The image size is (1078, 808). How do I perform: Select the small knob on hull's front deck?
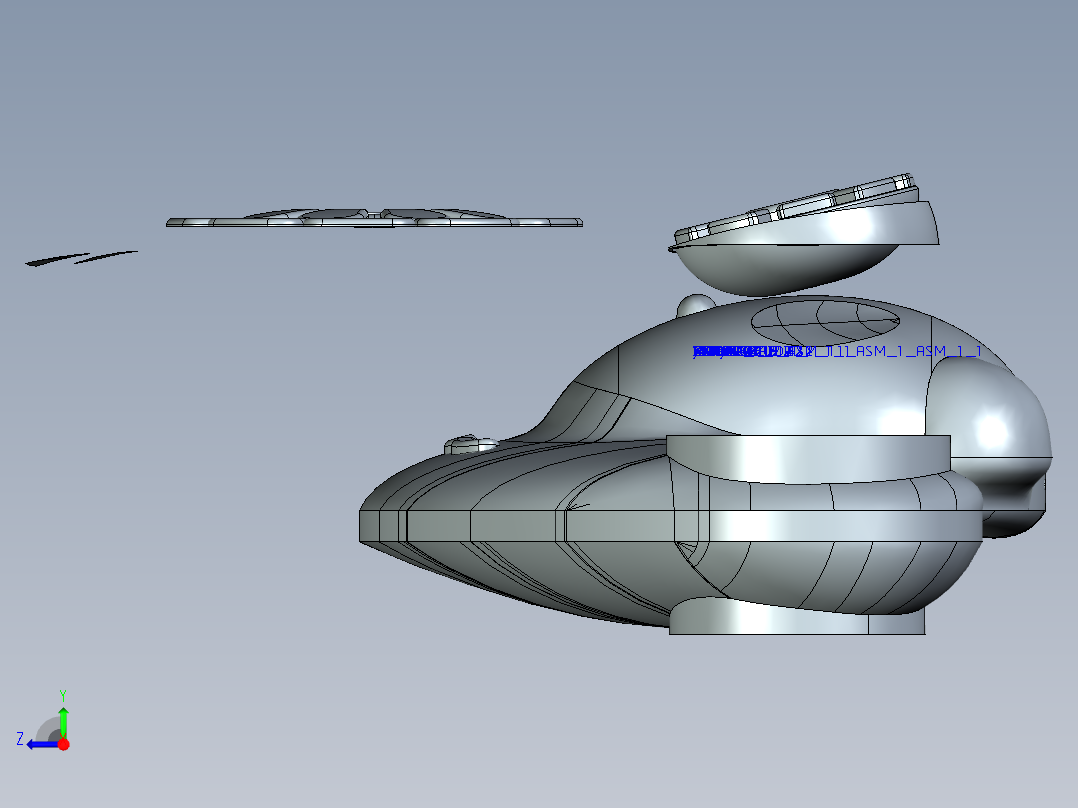[x=471, y=444]
